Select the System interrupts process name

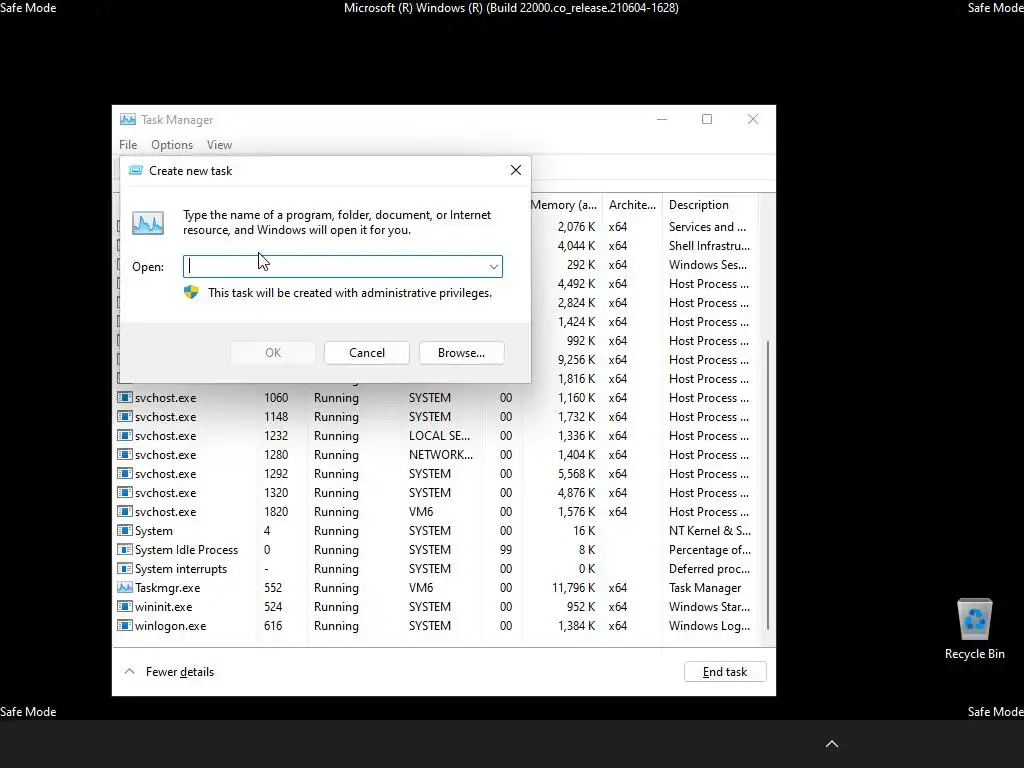pyautogui.click(x=181, y=569)
